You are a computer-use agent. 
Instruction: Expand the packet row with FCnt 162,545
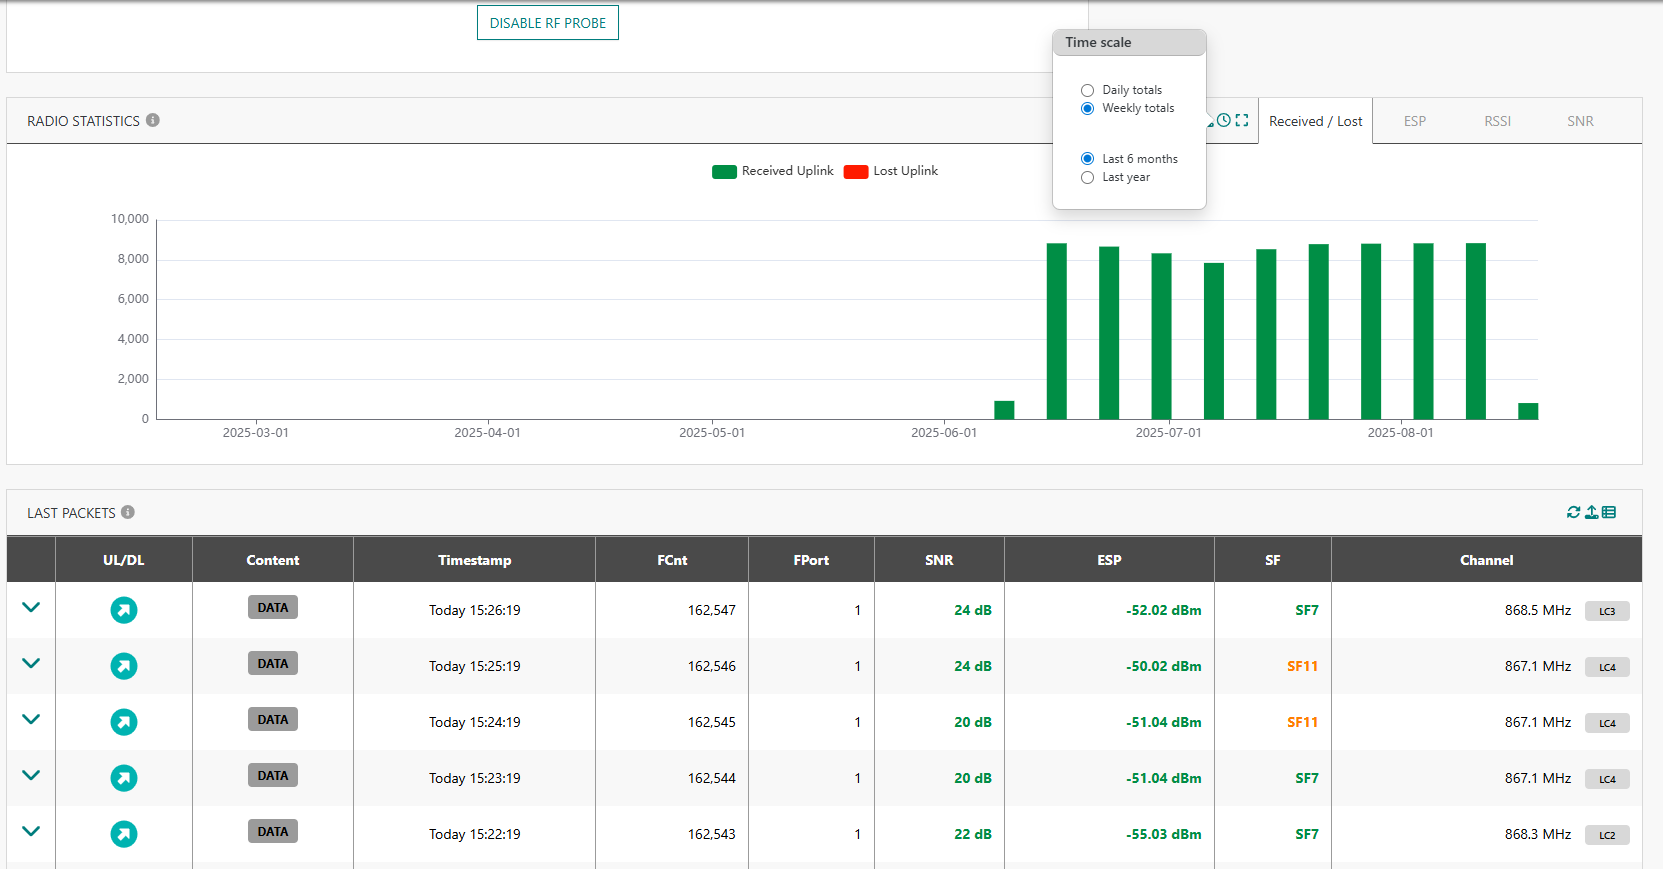[31, 720]
